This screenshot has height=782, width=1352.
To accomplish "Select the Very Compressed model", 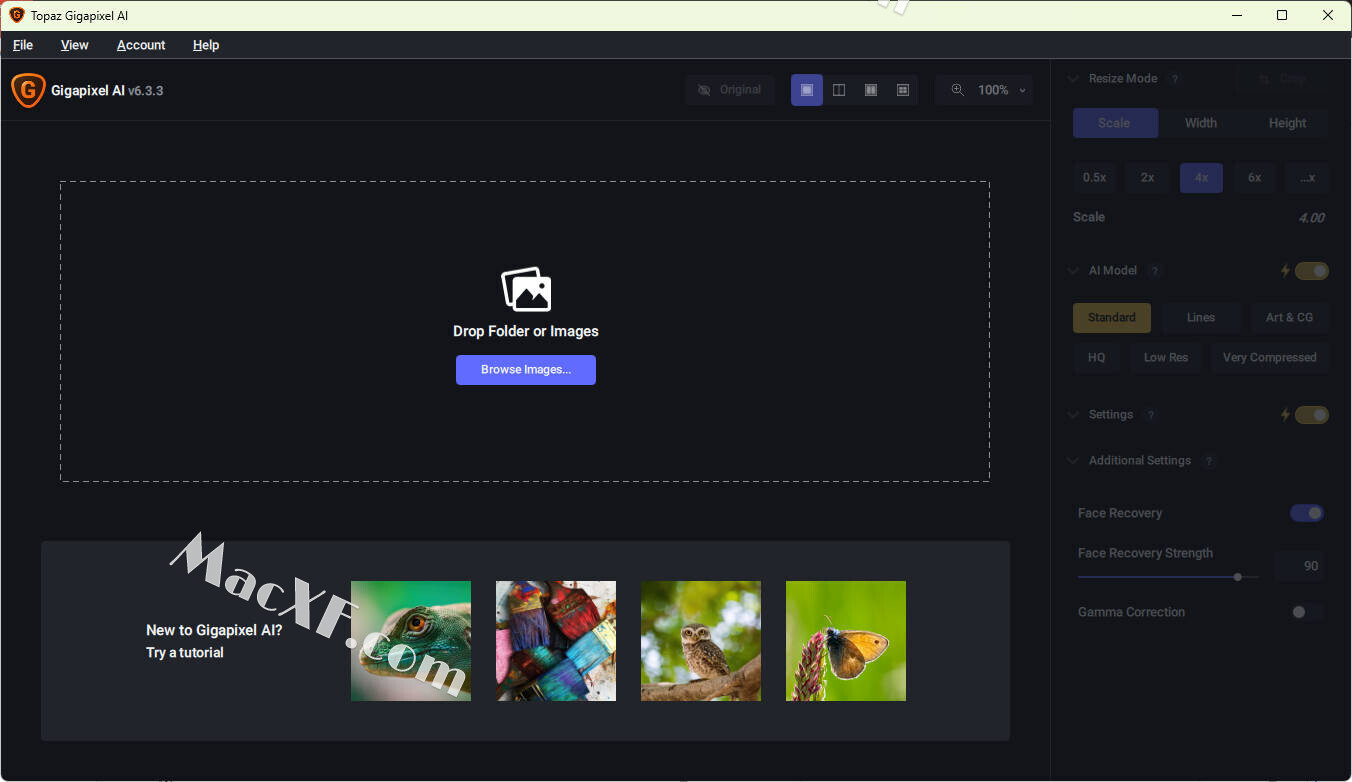I will 1270,358.
